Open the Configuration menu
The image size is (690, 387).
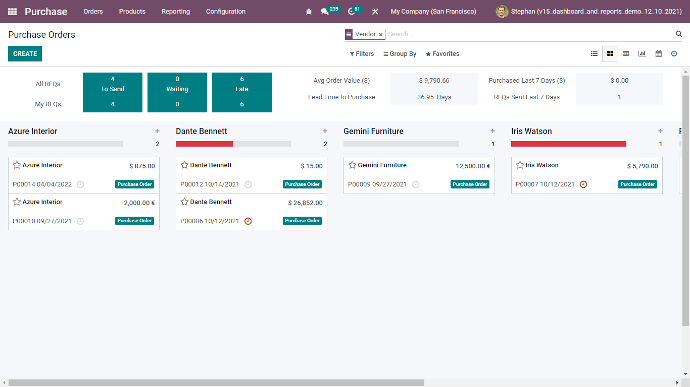click(x=225, y=12)
